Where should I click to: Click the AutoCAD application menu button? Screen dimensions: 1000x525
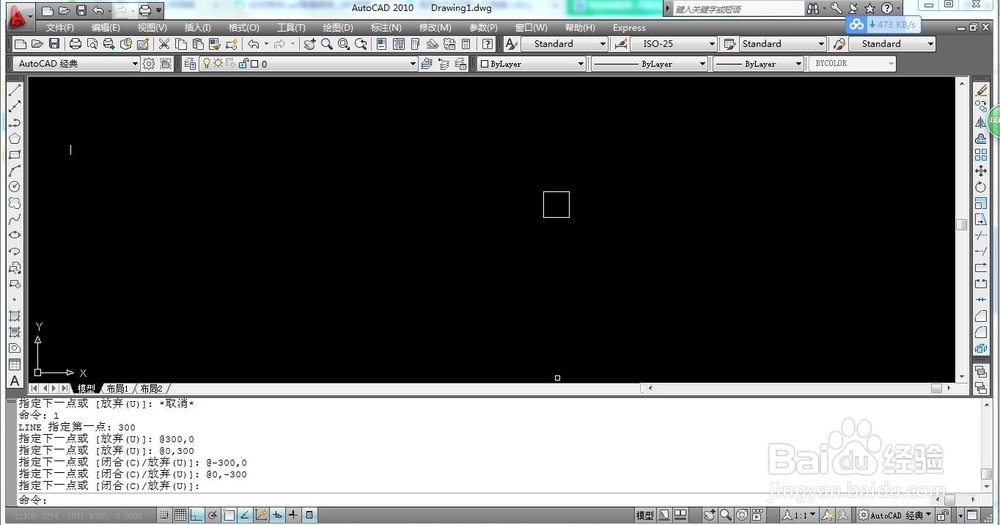pyautogui.click(x=20, y=16)
